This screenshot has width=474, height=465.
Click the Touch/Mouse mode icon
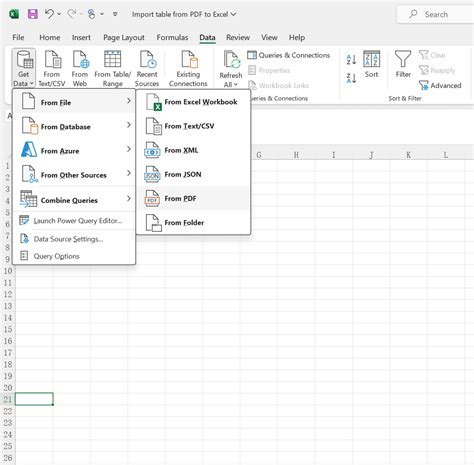[91, 14]
